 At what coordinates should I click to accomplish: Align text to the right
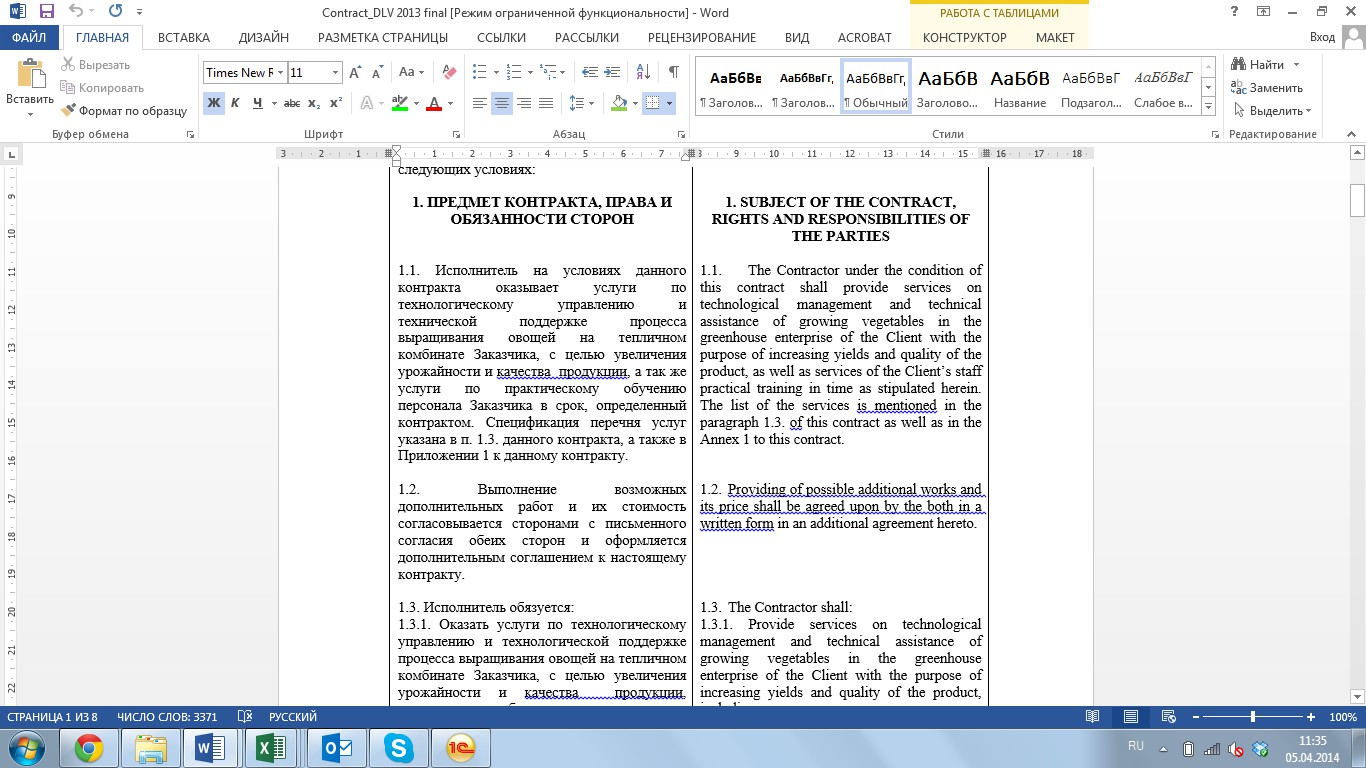click(x=524, y=103)
